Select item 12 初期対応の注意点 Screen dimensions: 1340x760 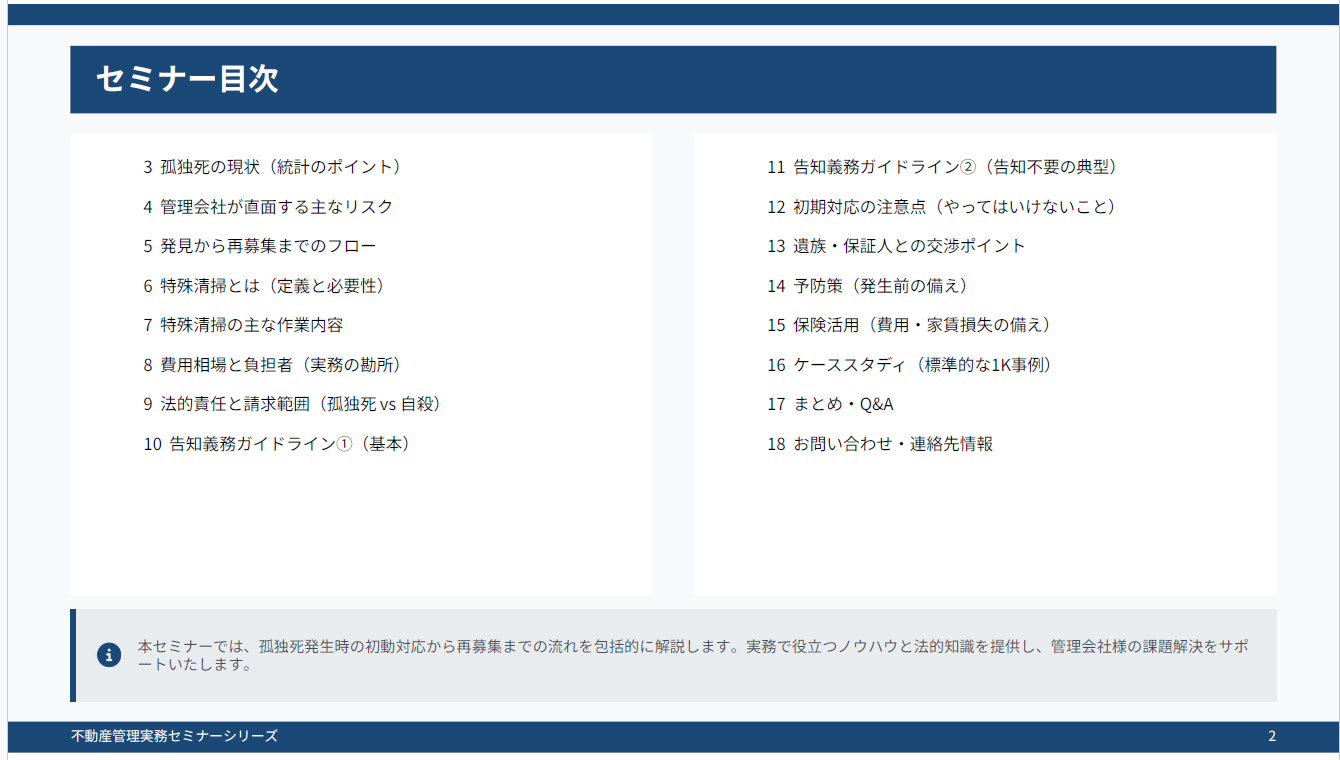click(941, 207)
